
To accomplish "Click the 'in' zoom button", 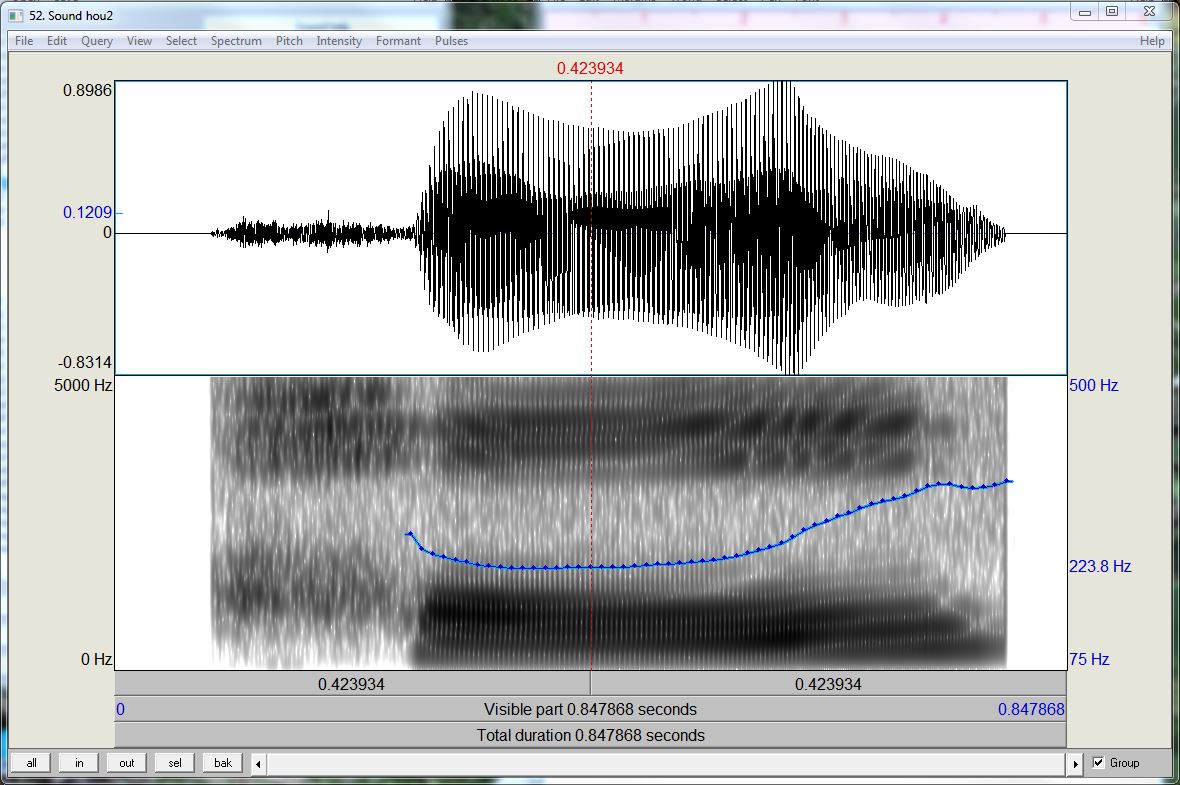I will (79, 762).
